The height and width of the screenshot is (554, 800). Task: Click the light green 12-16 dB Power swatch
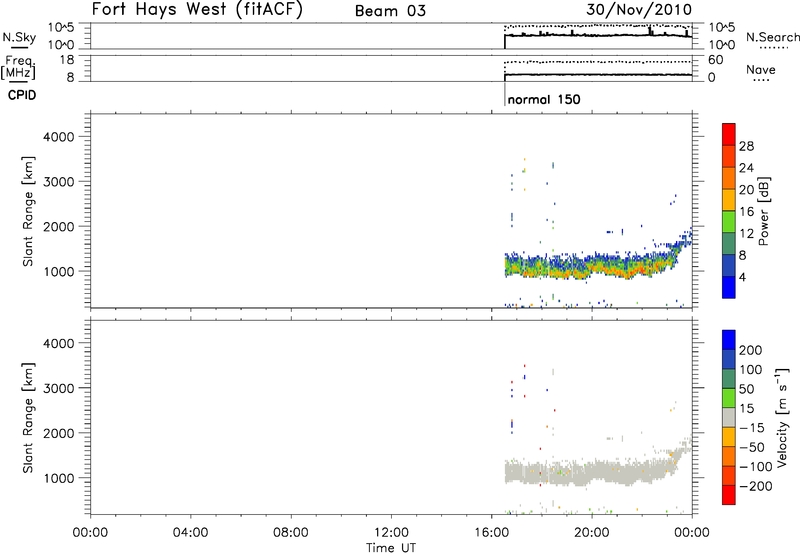coord(729,221)
